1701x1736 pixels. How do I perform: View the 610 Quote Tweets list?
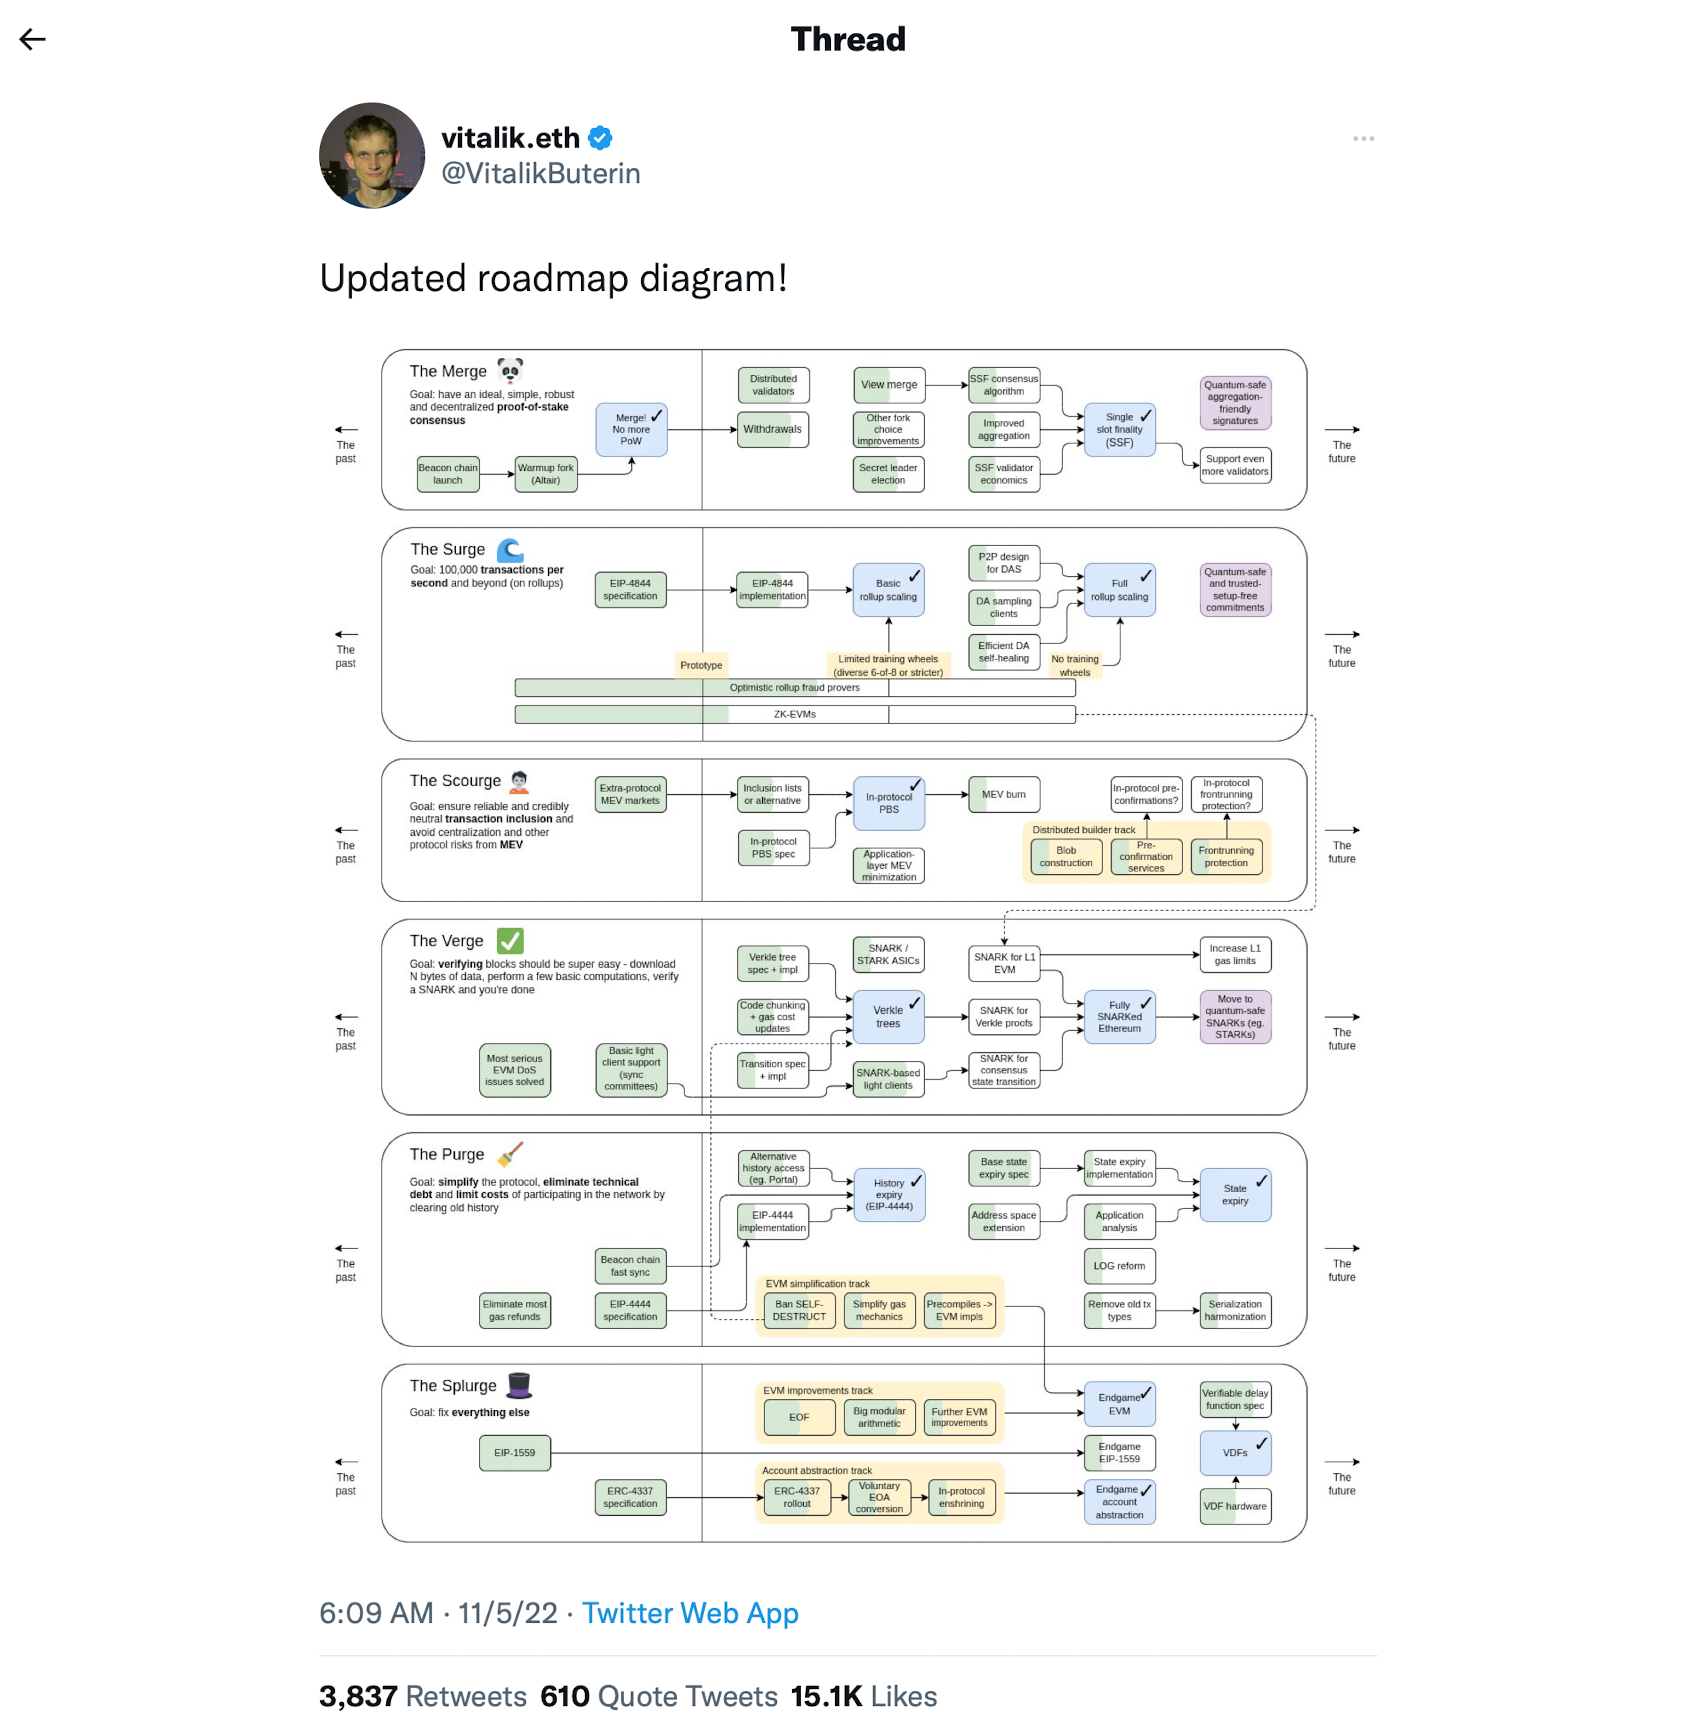659,1696
